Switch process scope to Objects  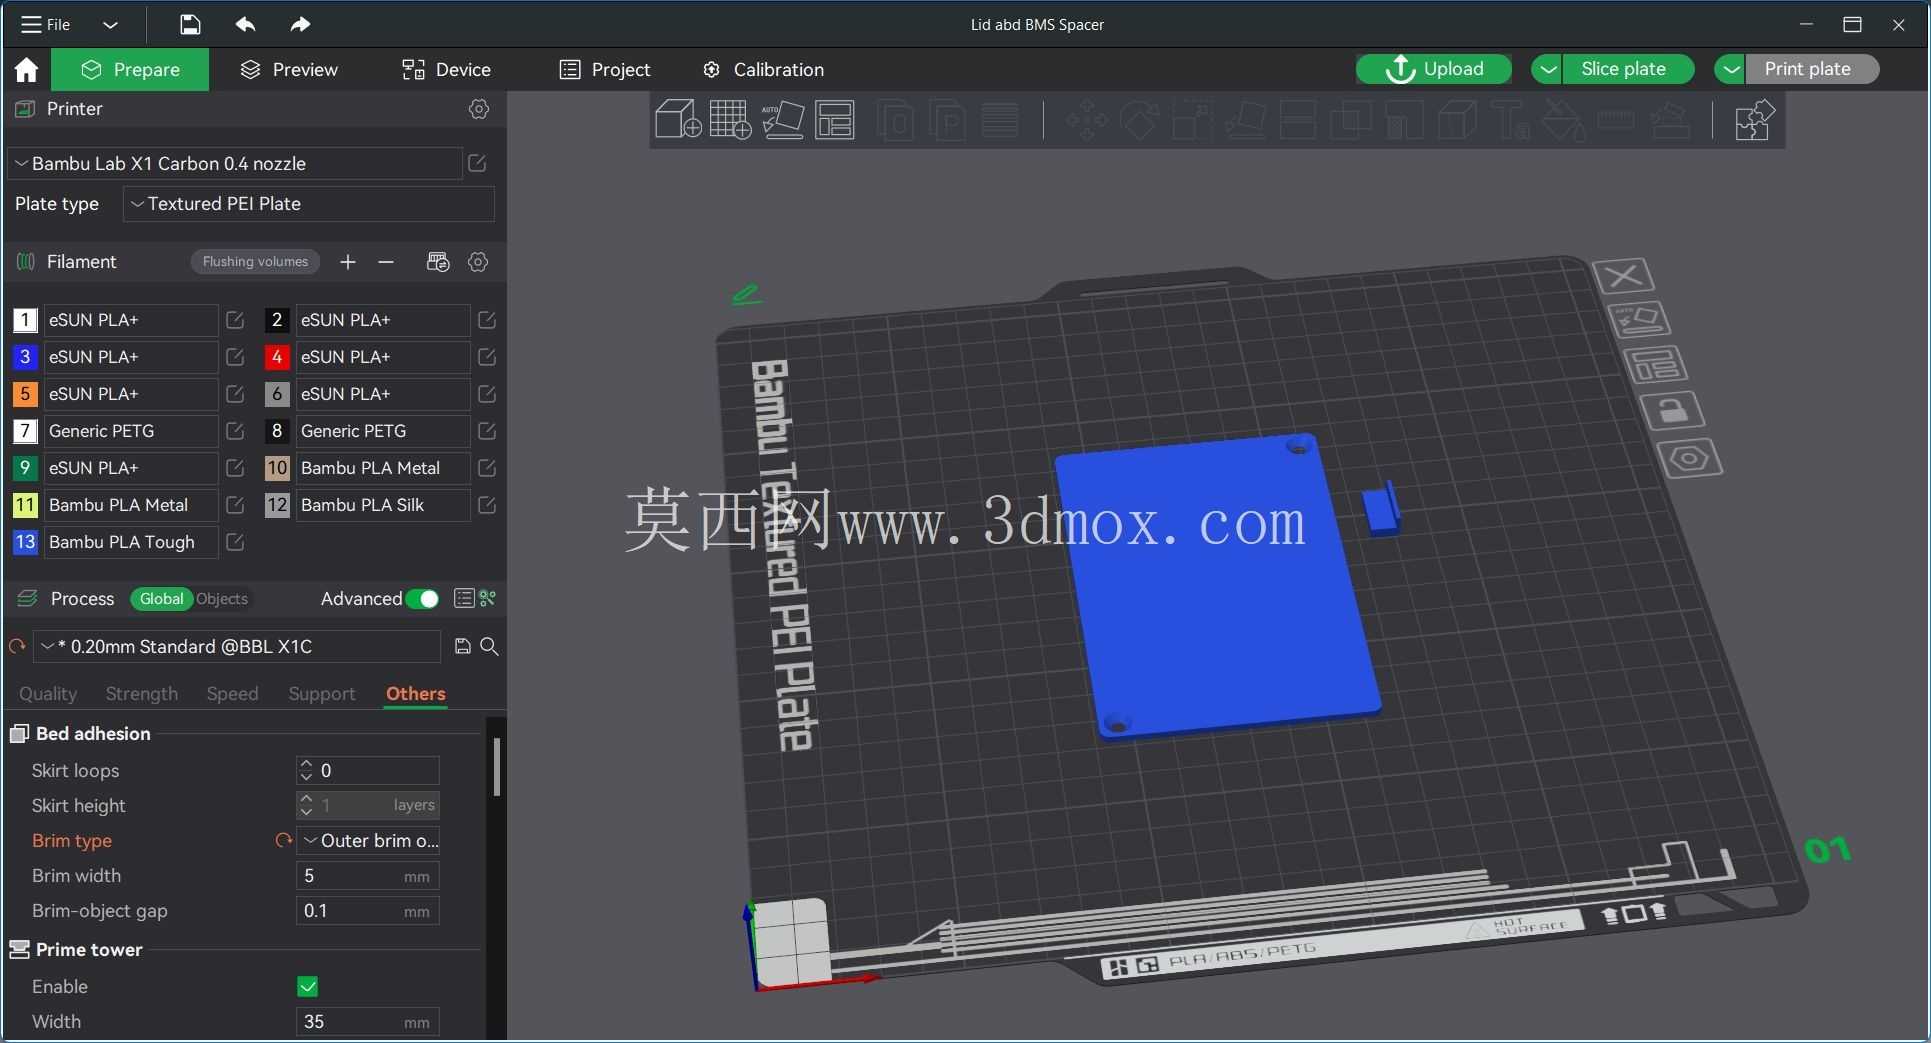pos(222,599)
